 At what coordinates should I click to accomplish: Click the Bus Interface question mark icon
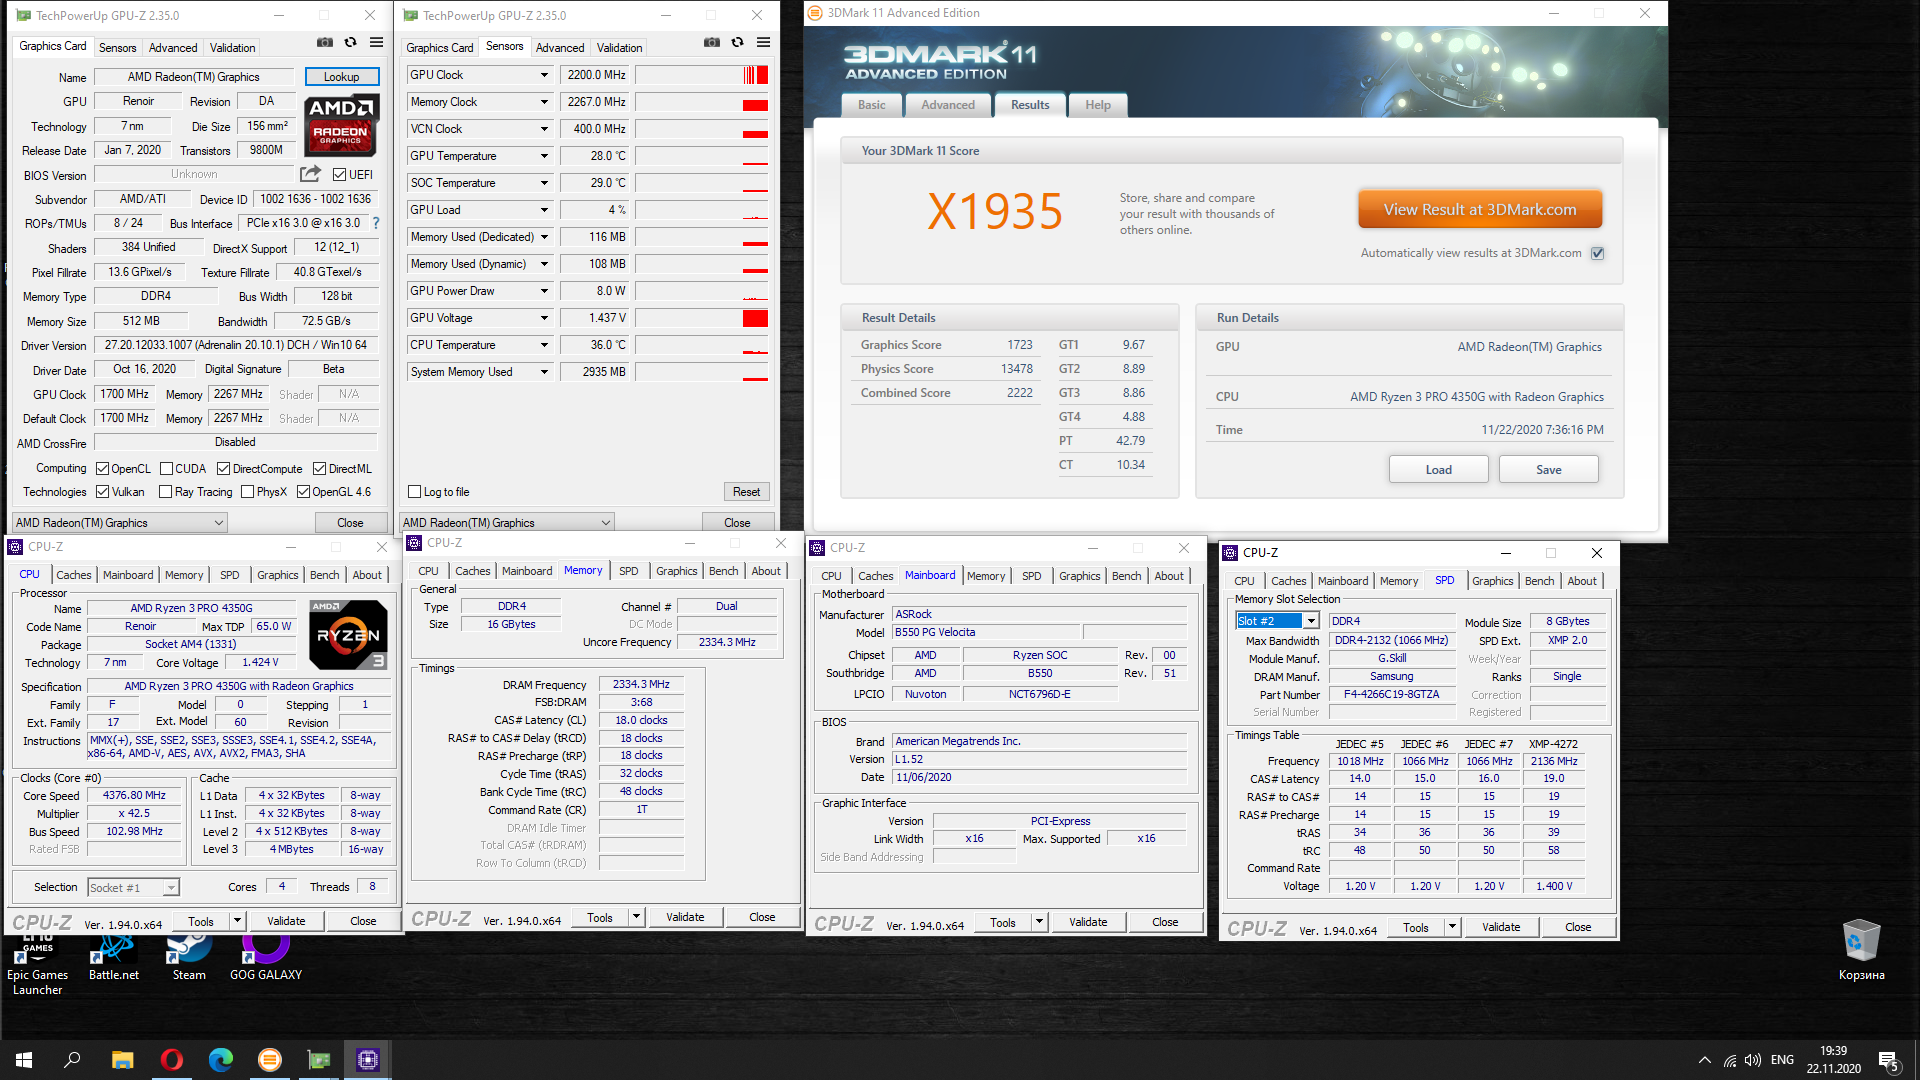point(376,223)
